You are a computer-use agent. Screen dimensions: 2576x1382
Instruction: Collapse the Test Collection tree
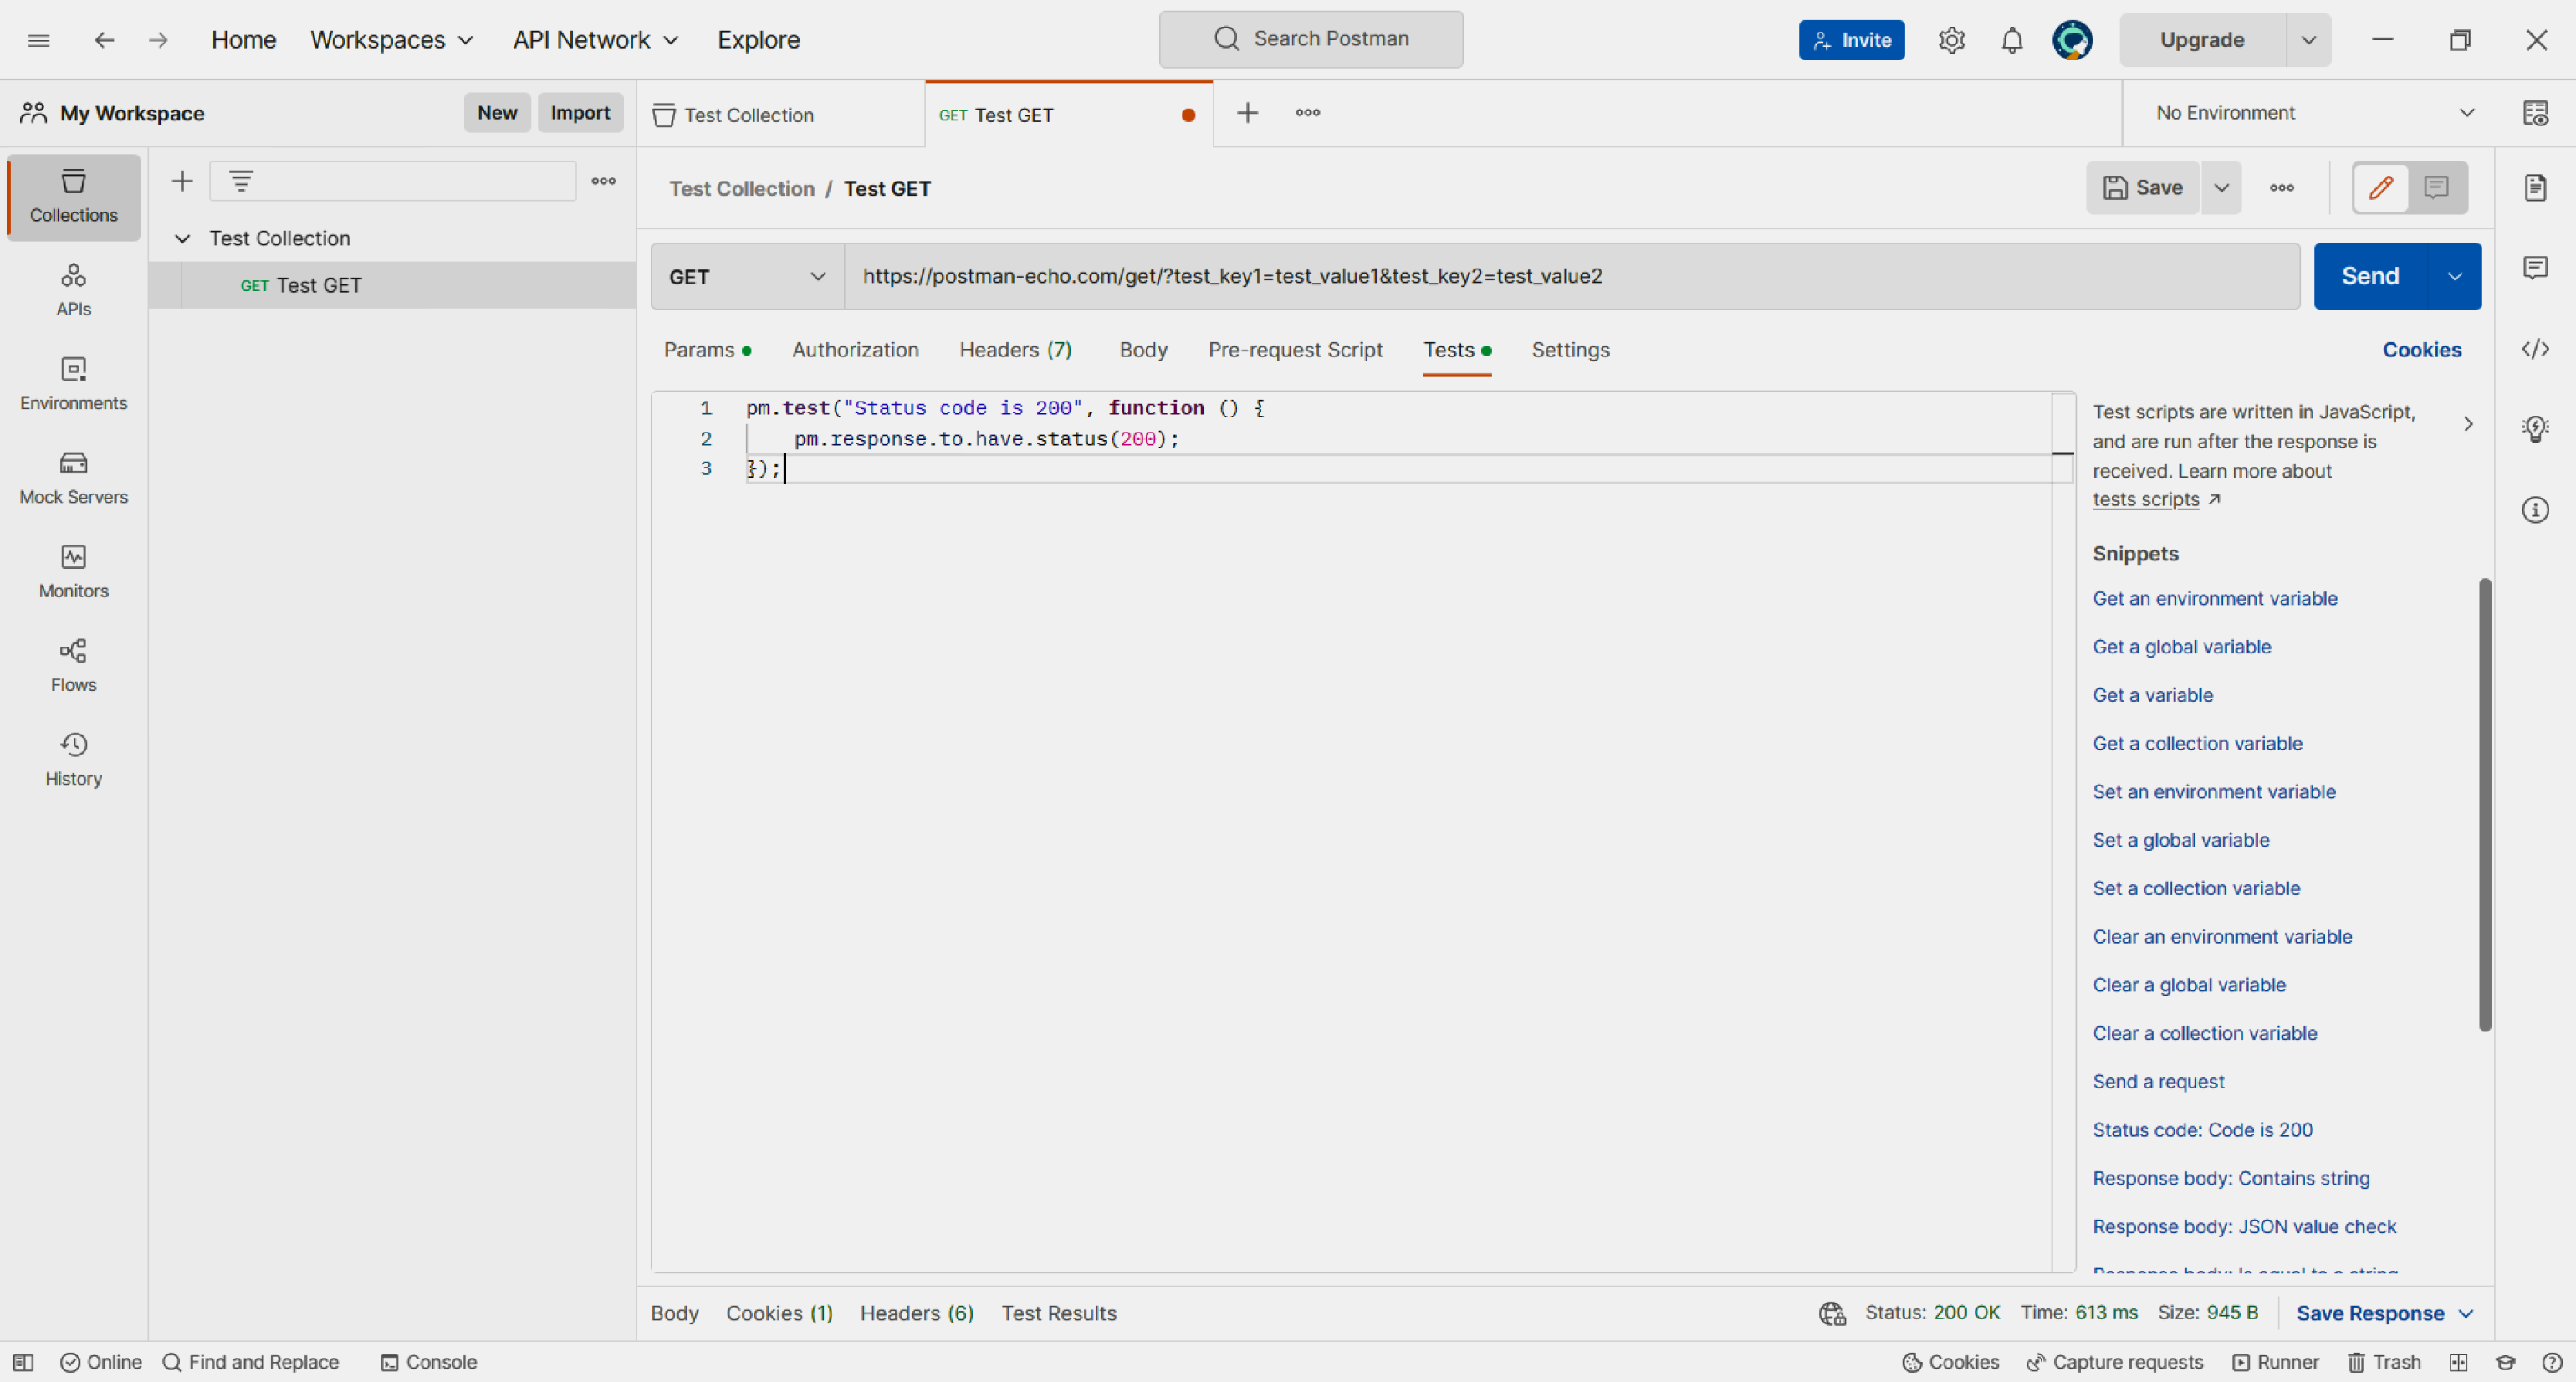[x=182, y=238]
